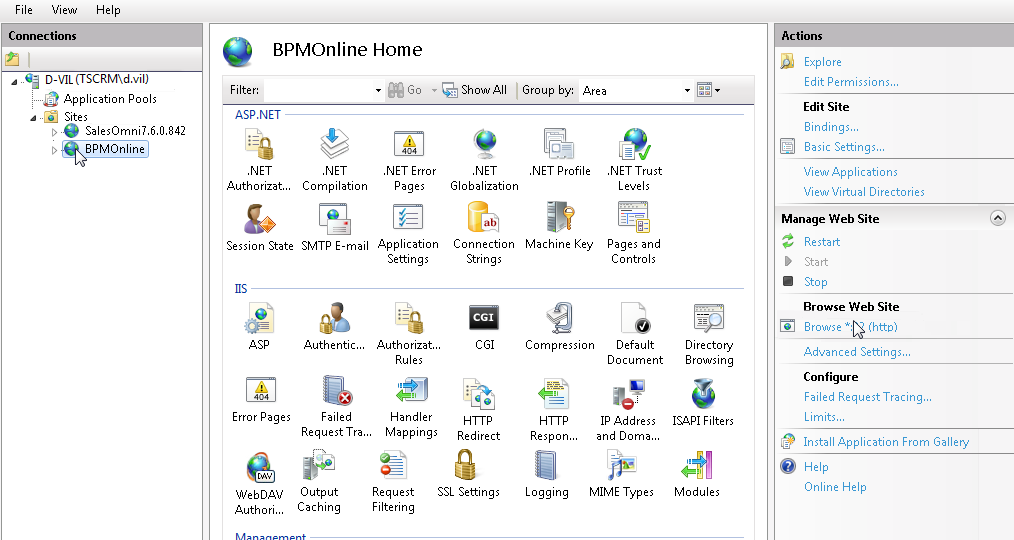Collapse the D-VIL server node

click(x=14, y=81)
